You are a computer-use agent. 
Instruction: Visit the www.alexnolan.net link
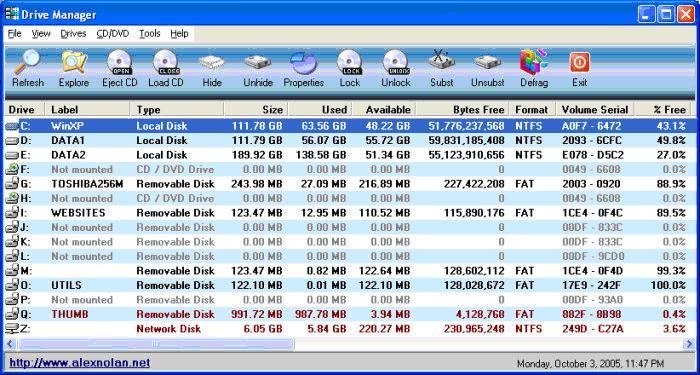click(79, 362)
